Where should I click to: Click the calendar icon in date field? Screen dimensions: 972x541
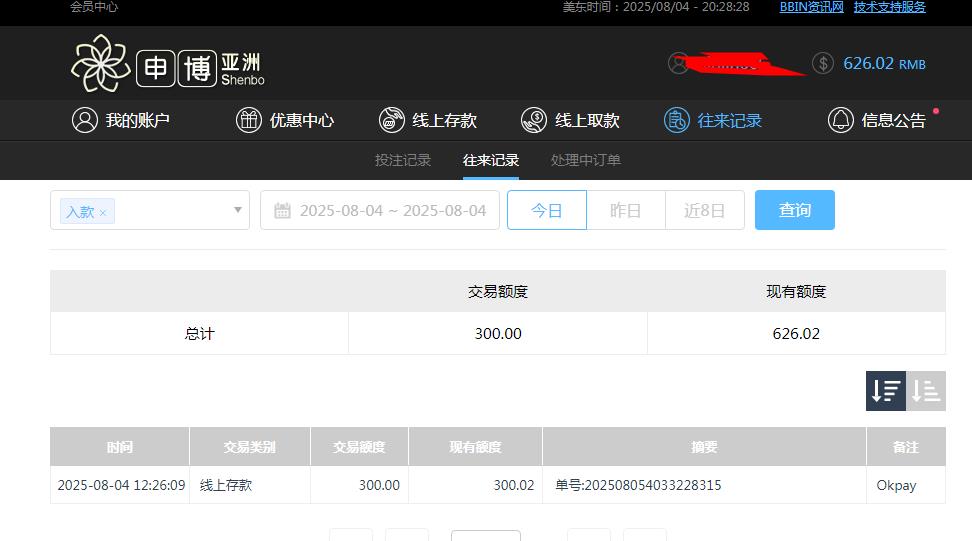(x=282, y=211)
